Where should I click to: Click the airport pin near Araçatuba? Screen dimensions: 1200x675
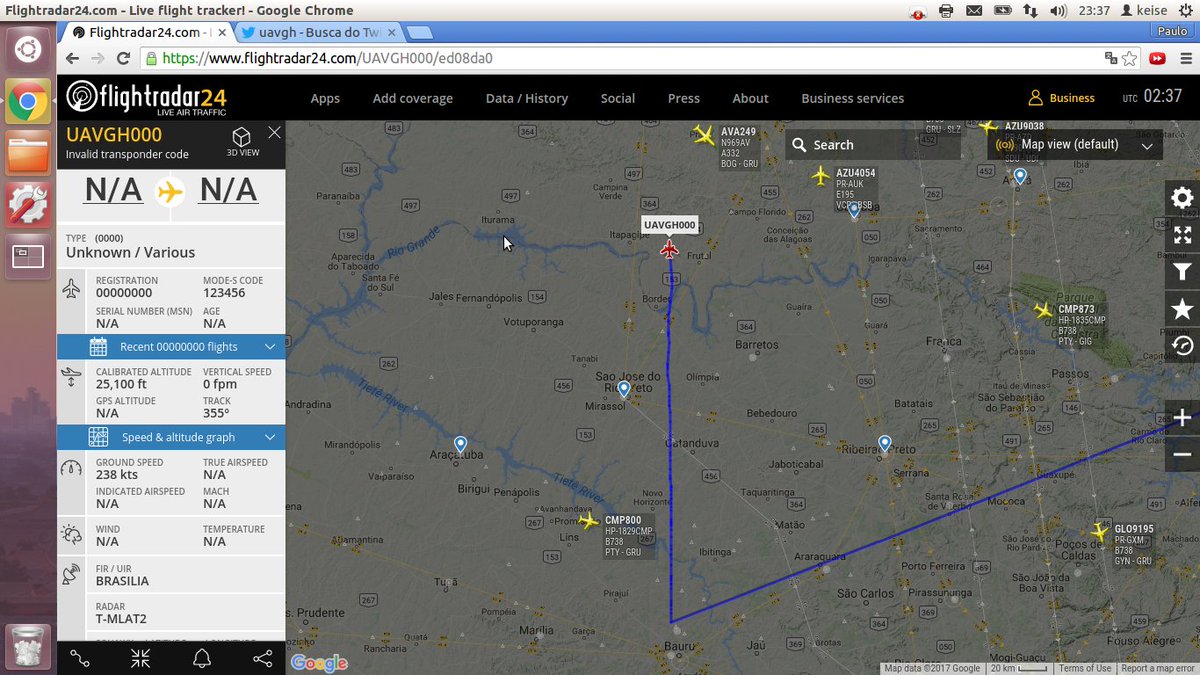point(460,444)
